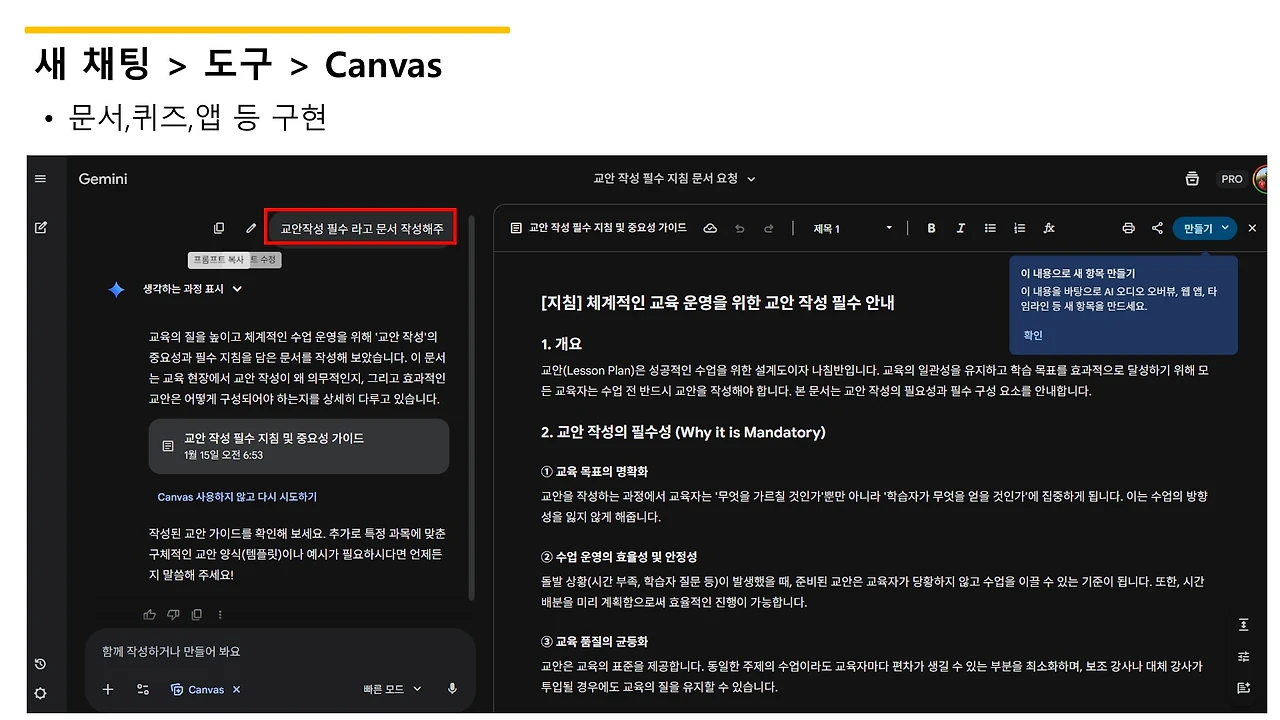This screenshot has height=720, width=1280.
Task: Click the '1. 개요' heading
Action: pos(561,344)
